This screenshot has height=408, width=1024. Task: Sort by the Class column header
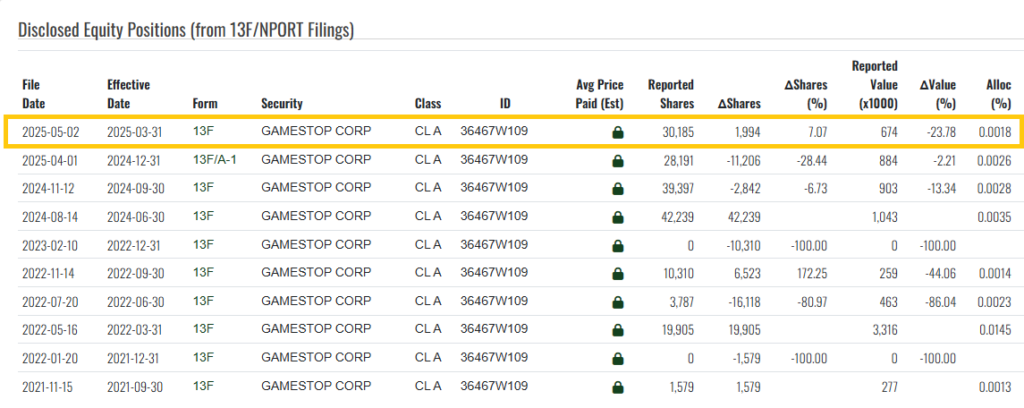[428, 104]
